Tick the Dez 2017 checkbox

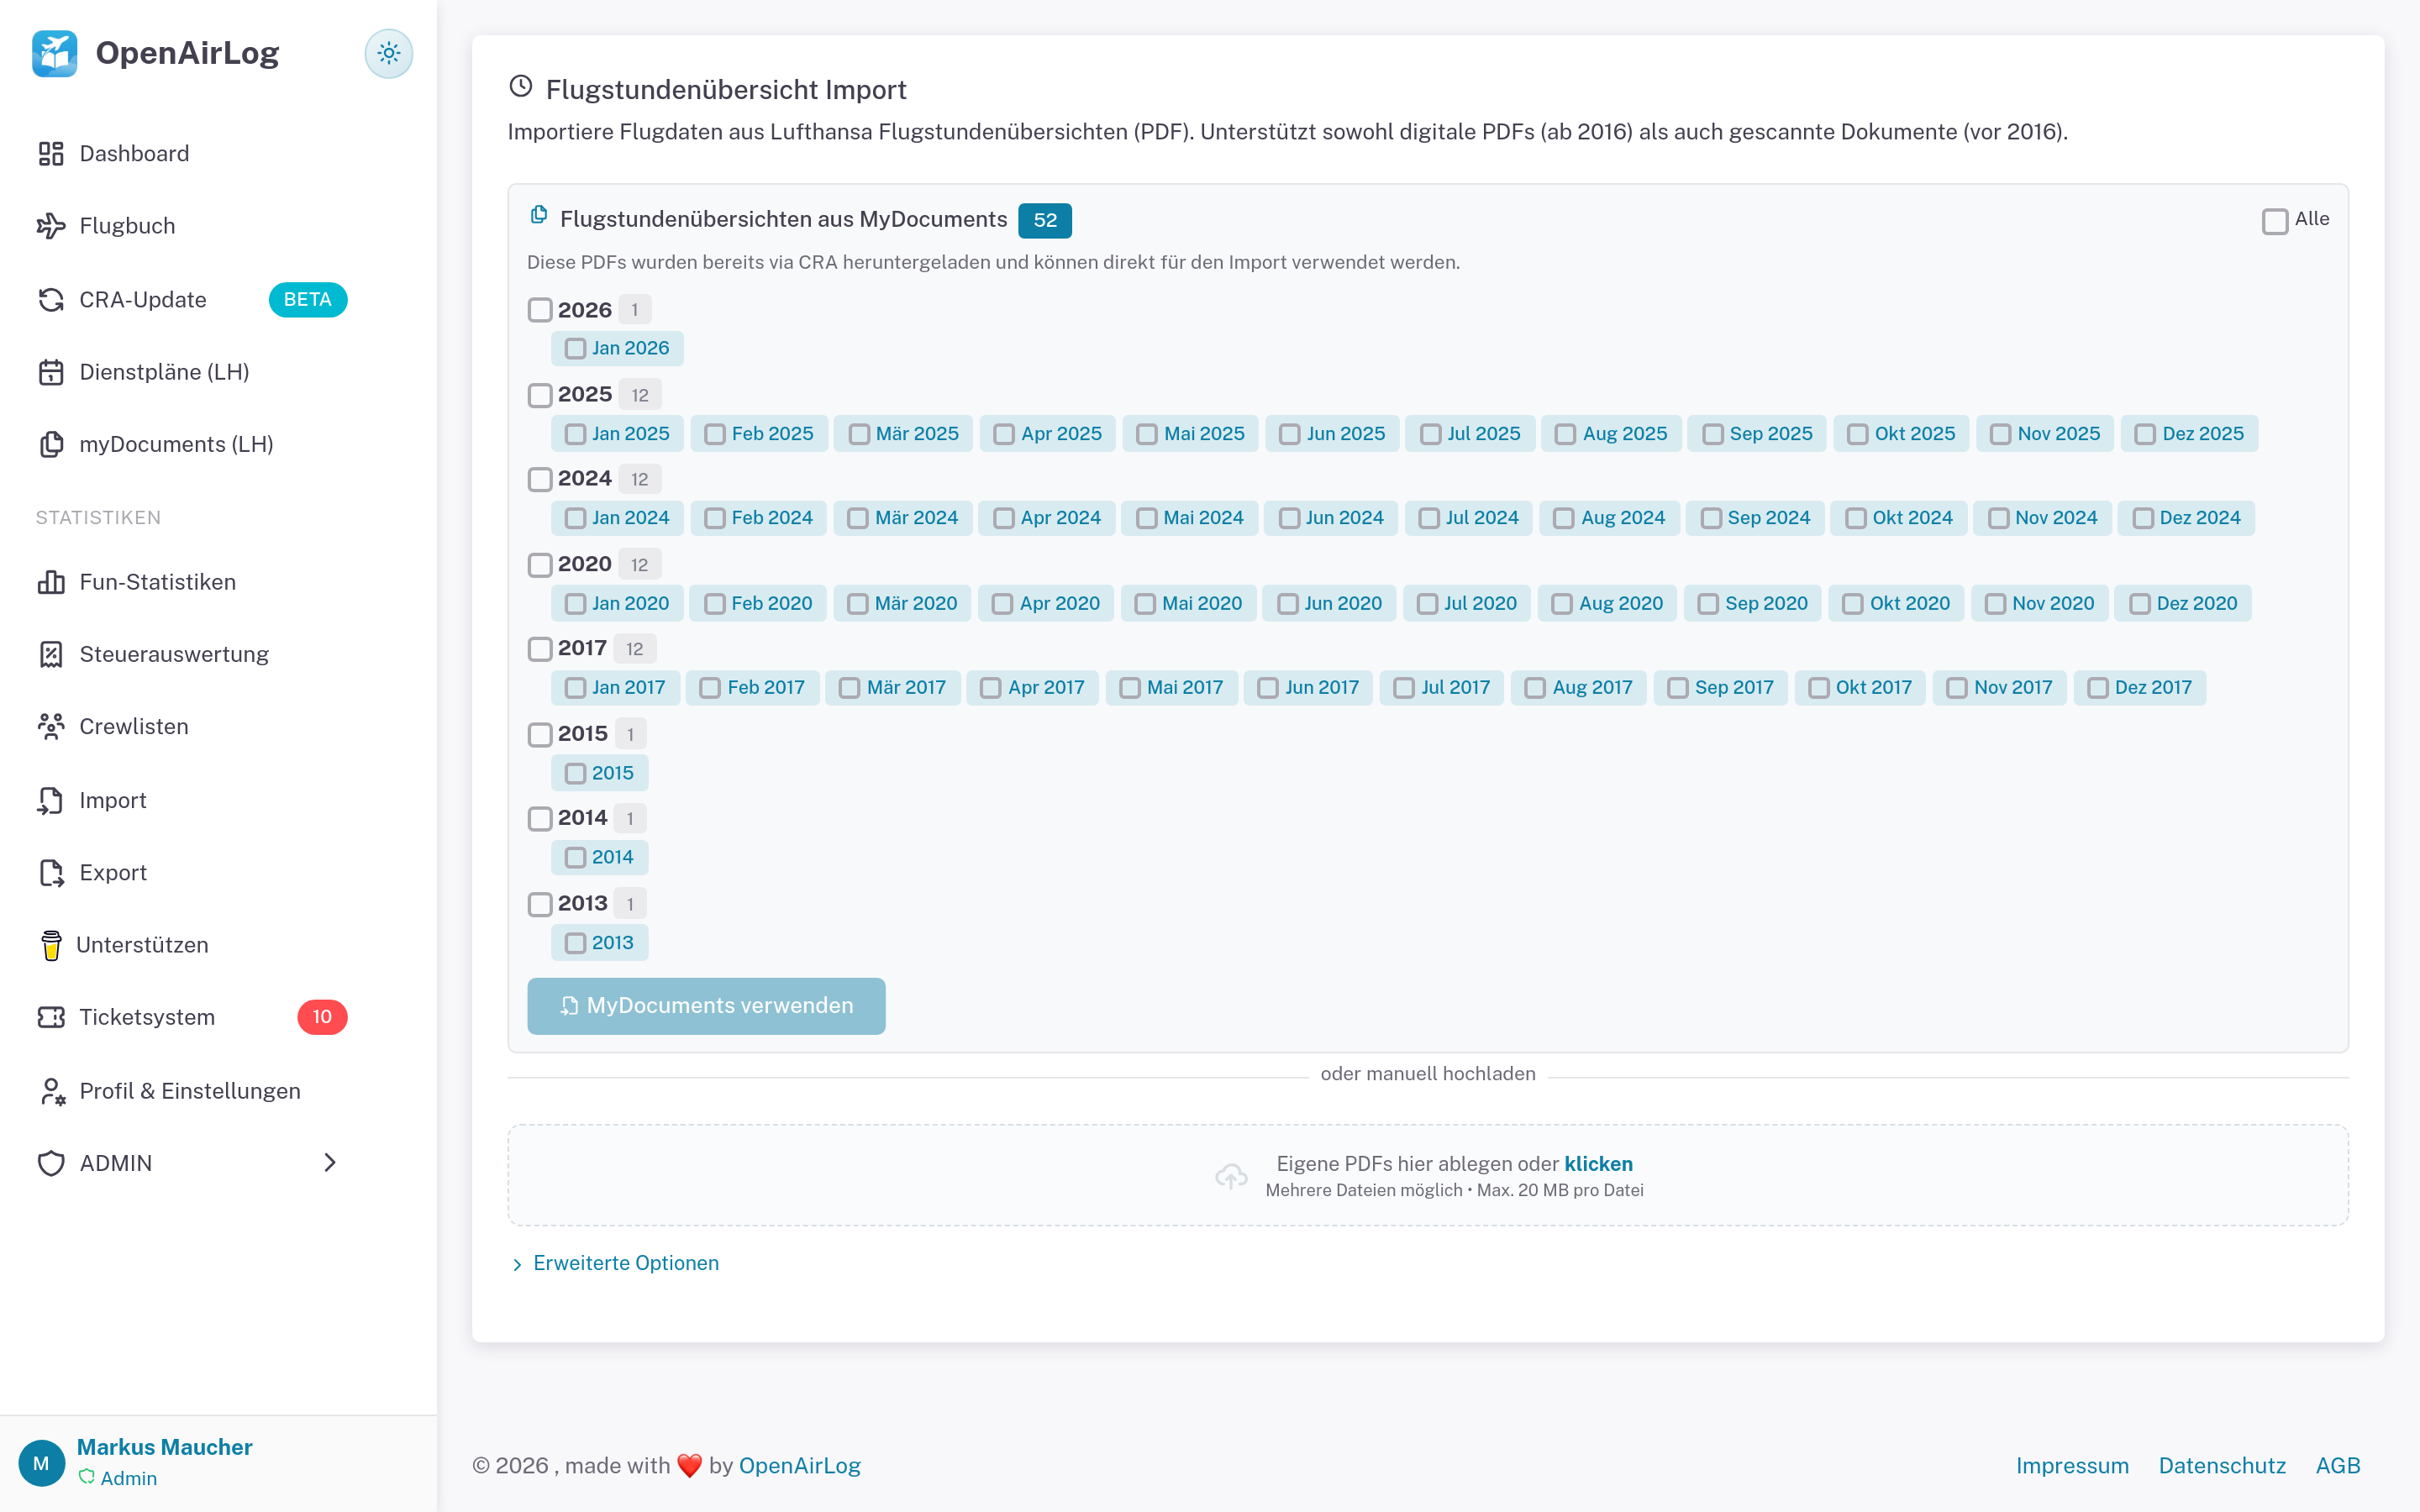[2098, 688]
